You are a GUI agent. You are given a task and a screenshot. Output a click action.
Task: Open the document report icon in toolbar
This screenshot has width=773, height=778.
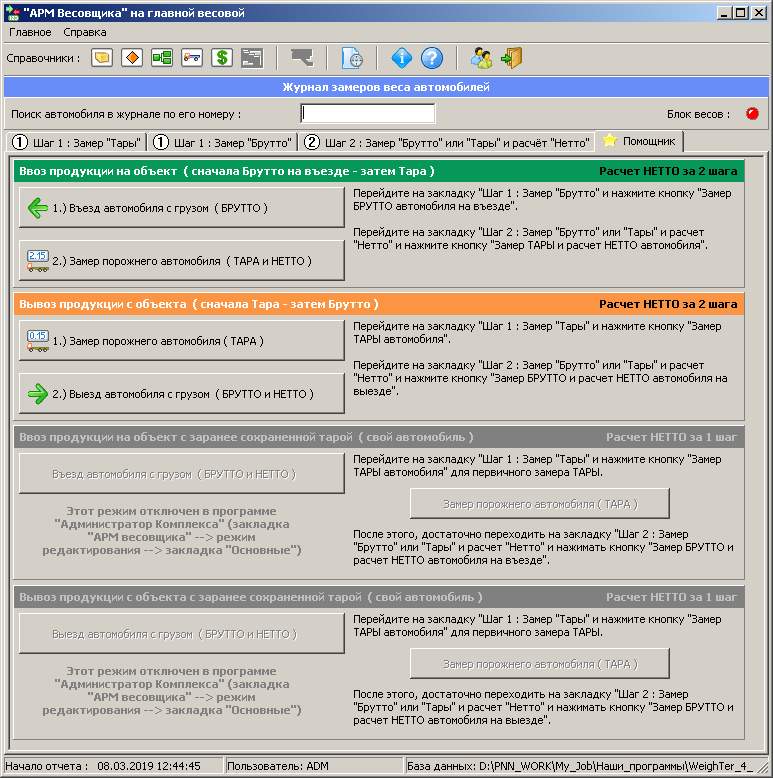pyautogui.click(x=351, y=58)
